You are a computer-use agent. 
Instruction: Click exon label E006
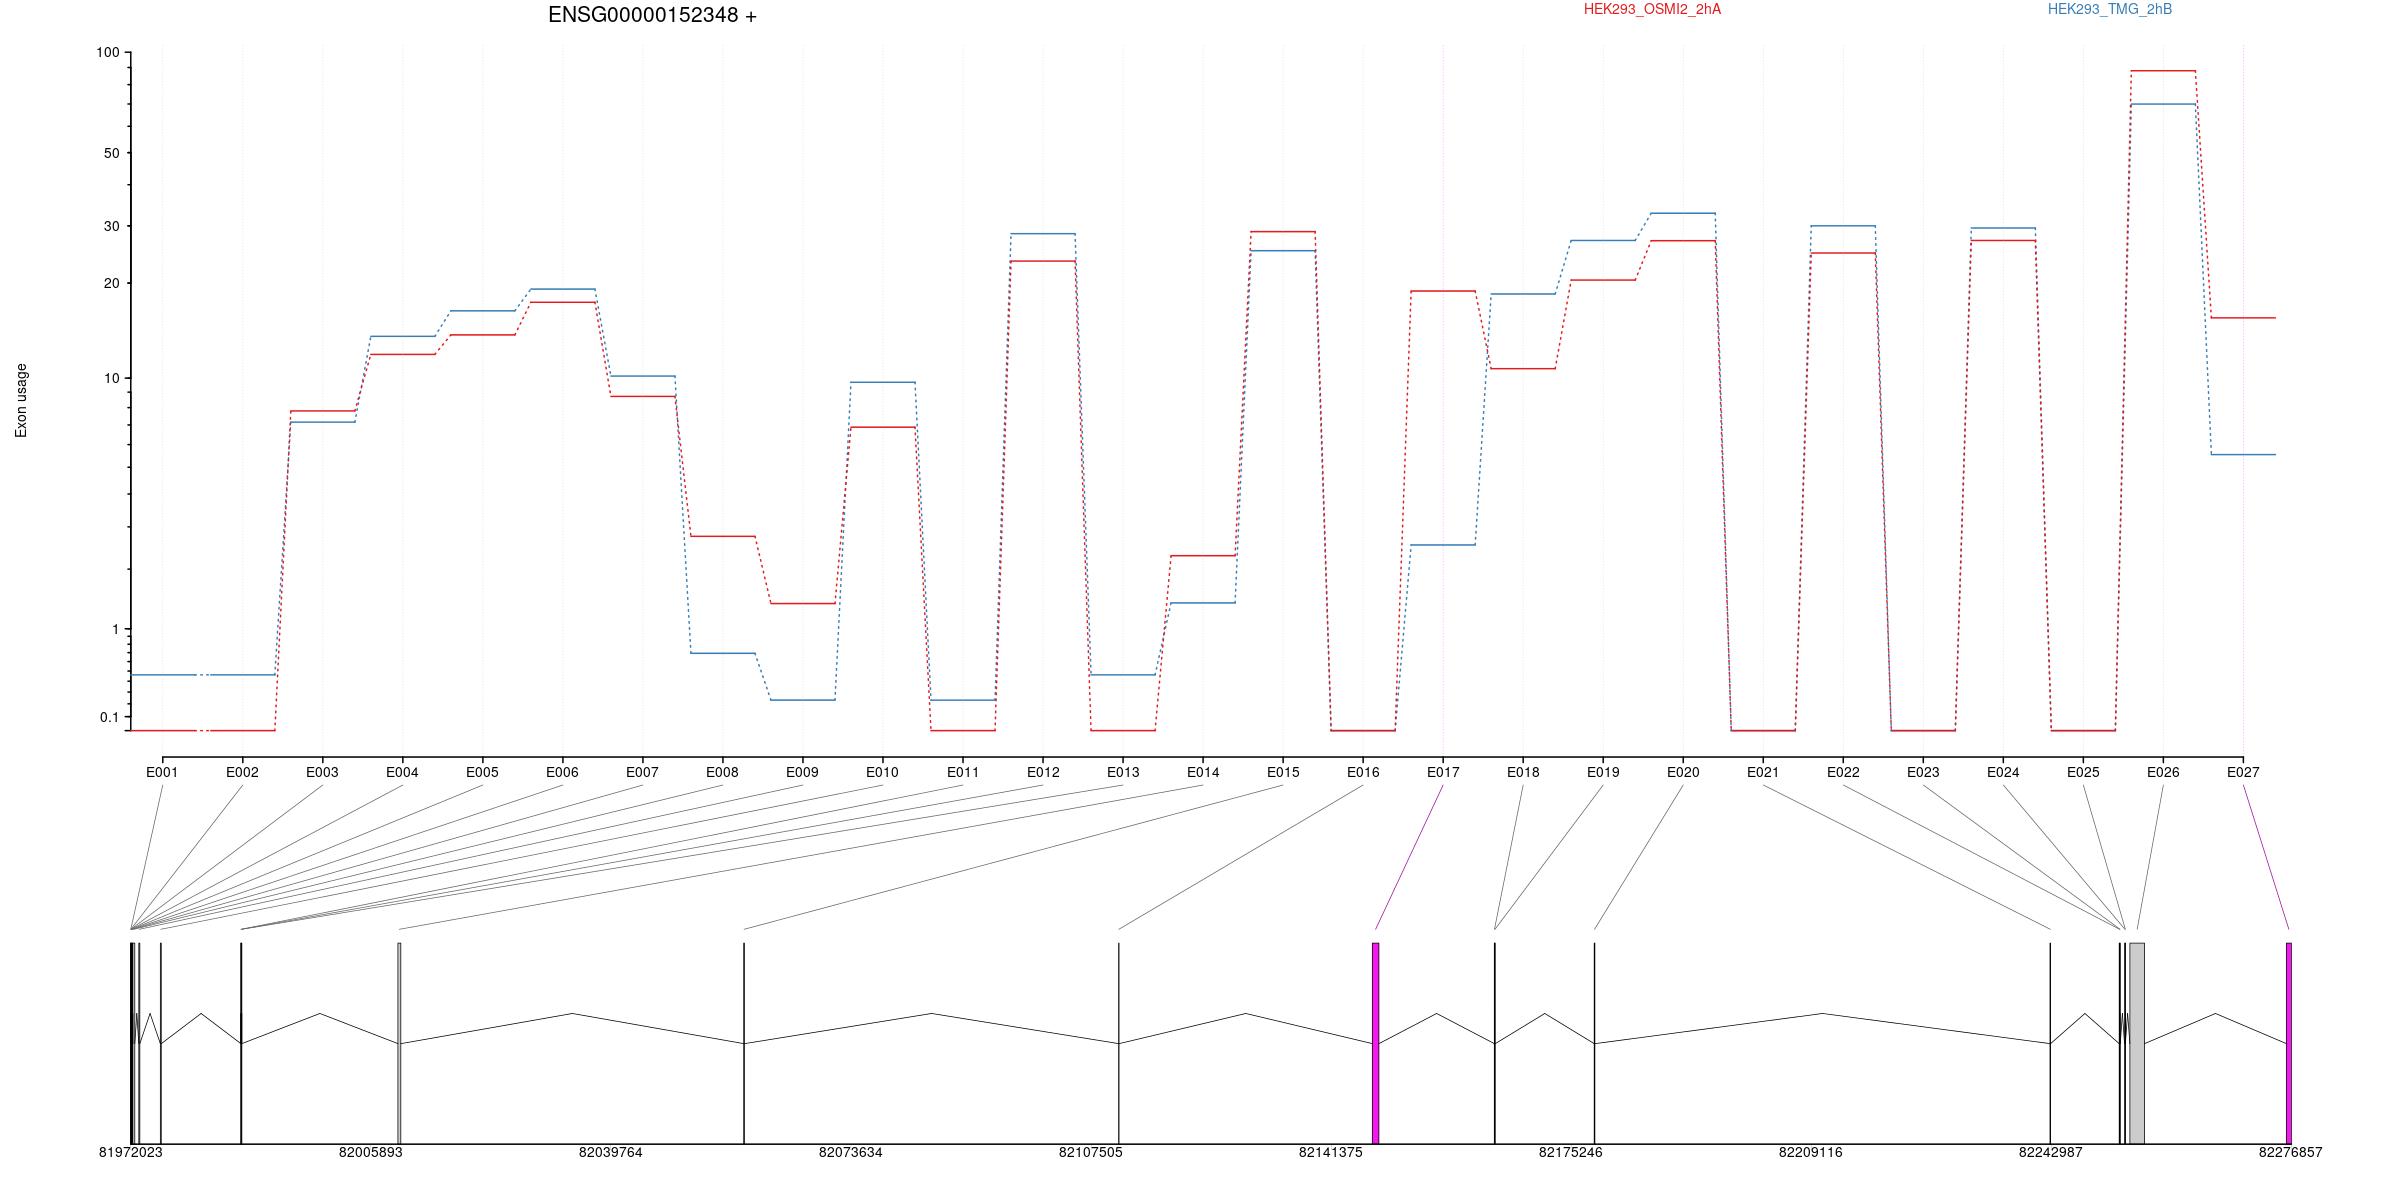tap(562, 772)
